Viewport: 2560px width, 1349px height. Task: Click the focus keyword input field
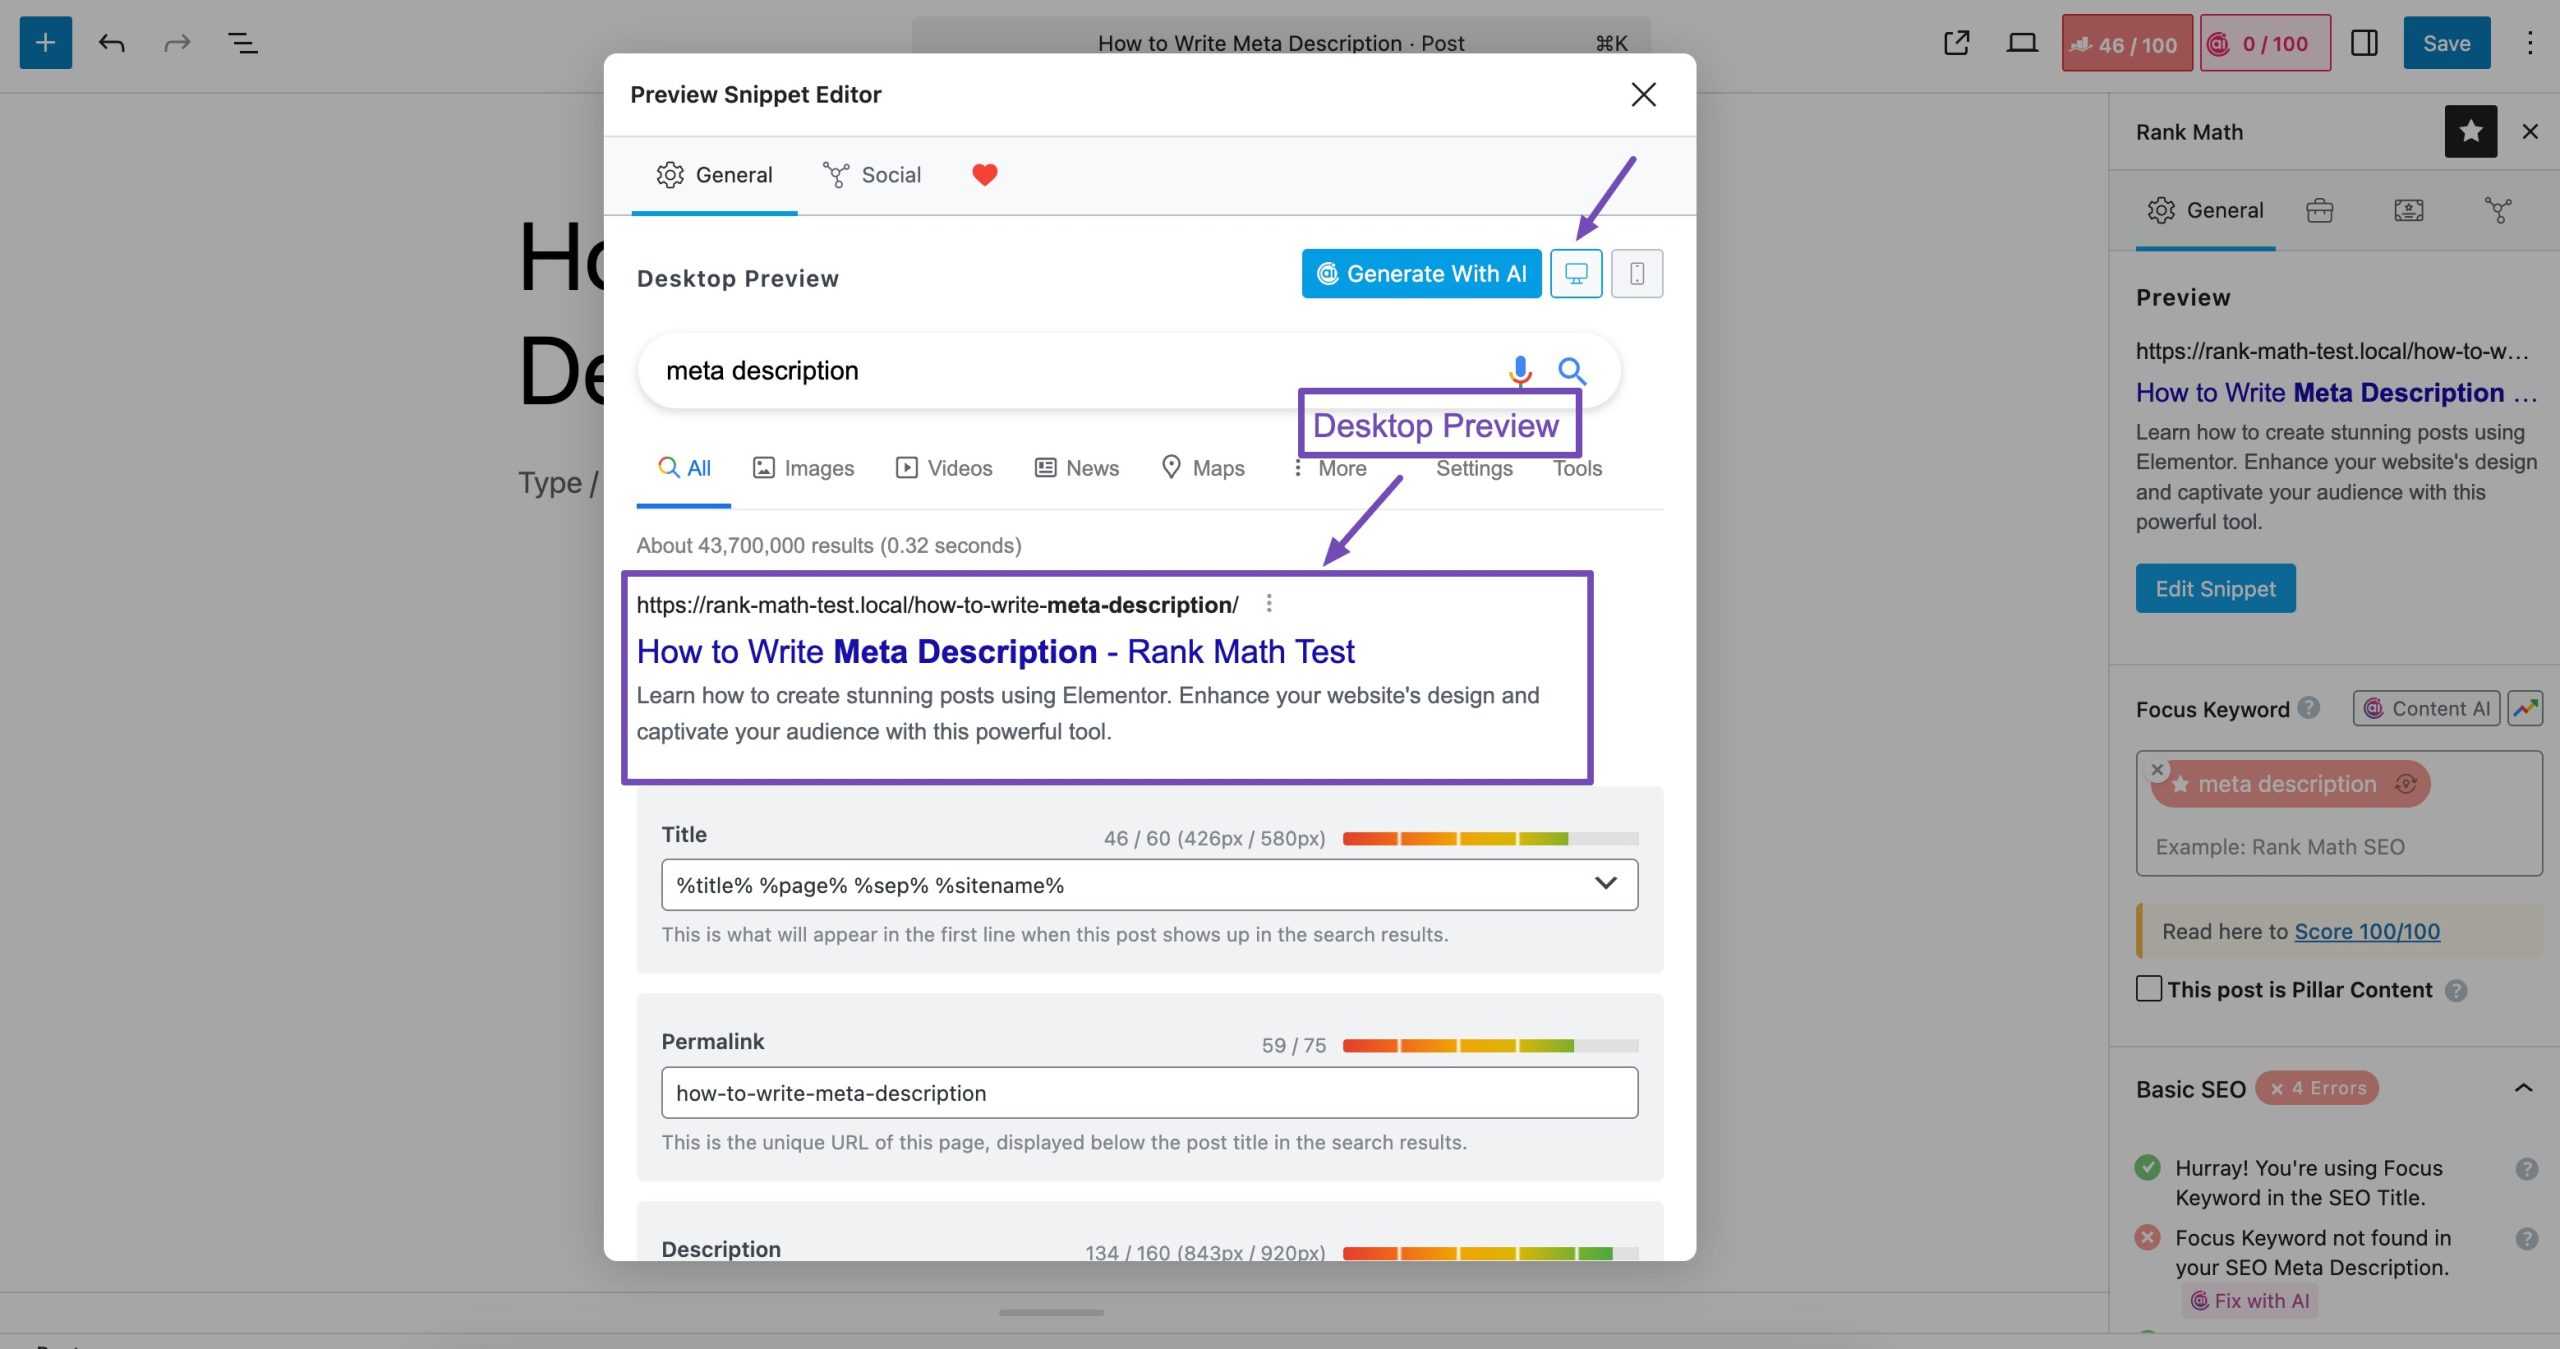click(x=2338, y=847)
